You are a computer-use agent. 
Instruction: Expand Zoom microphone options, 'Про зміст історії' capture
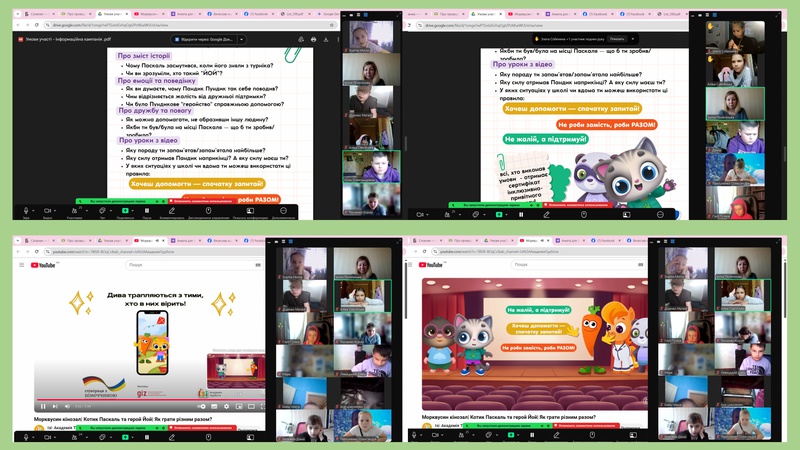click(x=33, y=210)
